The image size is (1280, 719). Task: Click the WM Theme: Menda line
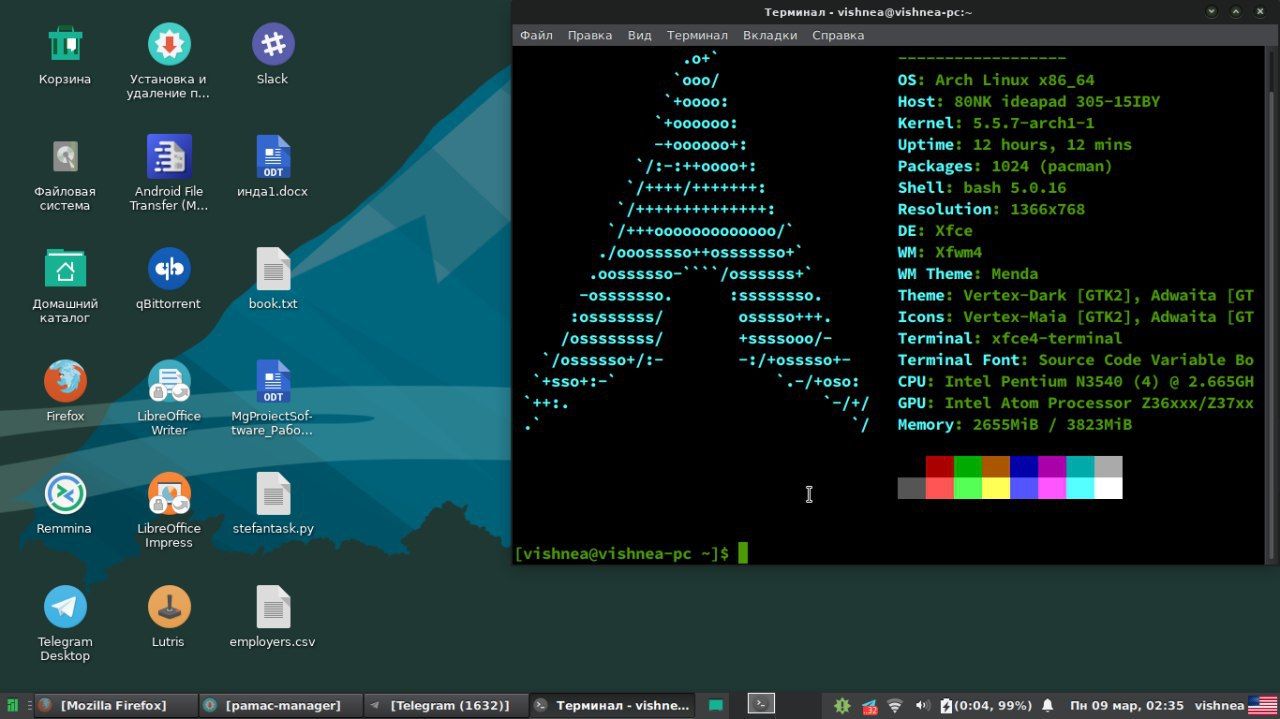968,274
